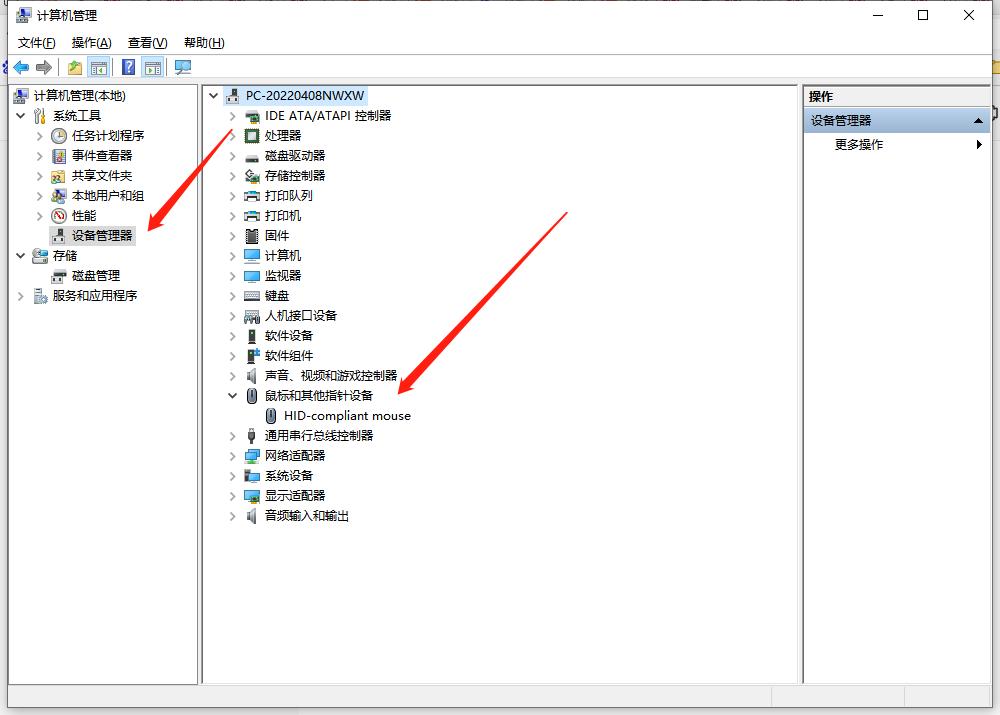
Task: Click the 网络适配器 network icon
Action: point(252,456)
